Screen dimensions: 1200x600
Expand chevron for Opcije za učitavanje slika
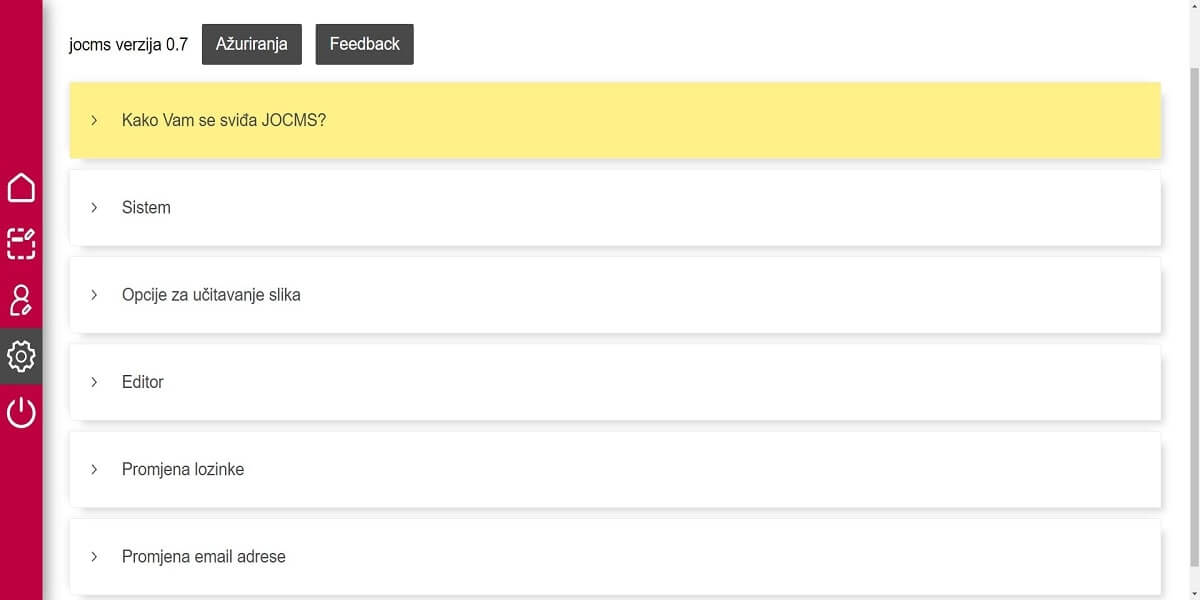click(x=94, y=295)
